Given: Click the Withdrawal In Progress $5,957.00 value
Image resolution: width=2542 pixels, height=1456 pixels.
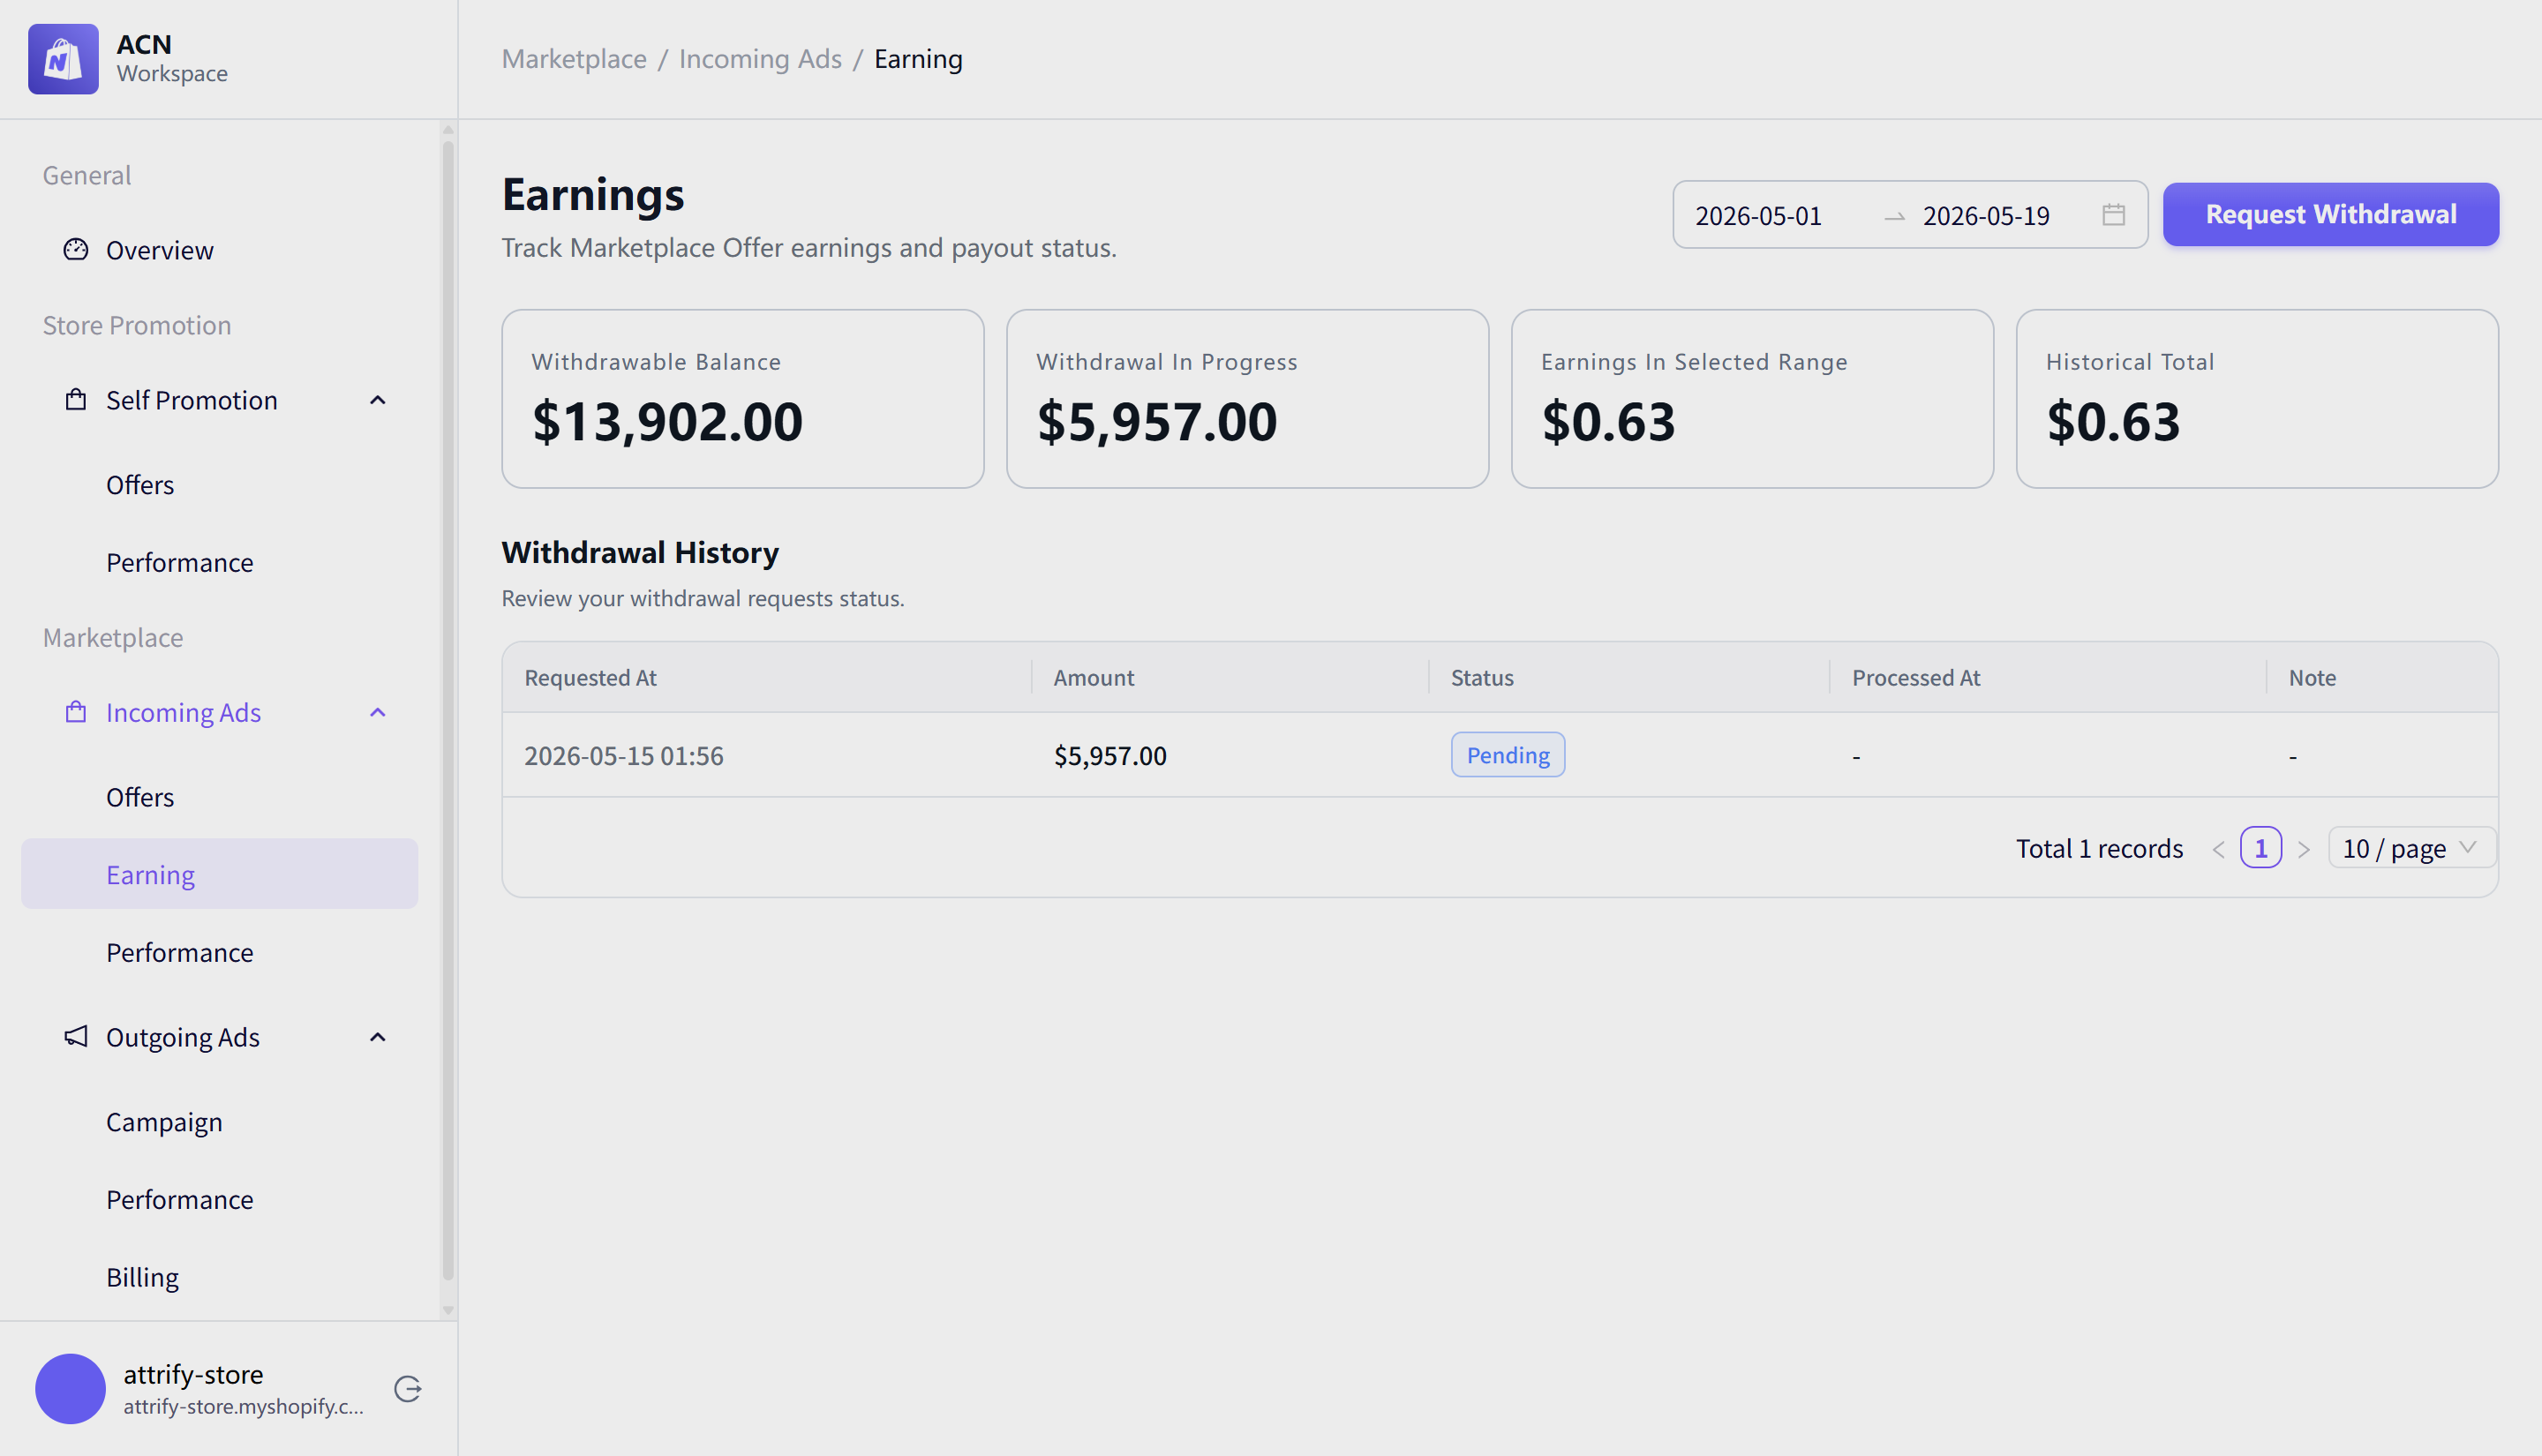Looking at the screenshot, I should (x=1157, y=421).
